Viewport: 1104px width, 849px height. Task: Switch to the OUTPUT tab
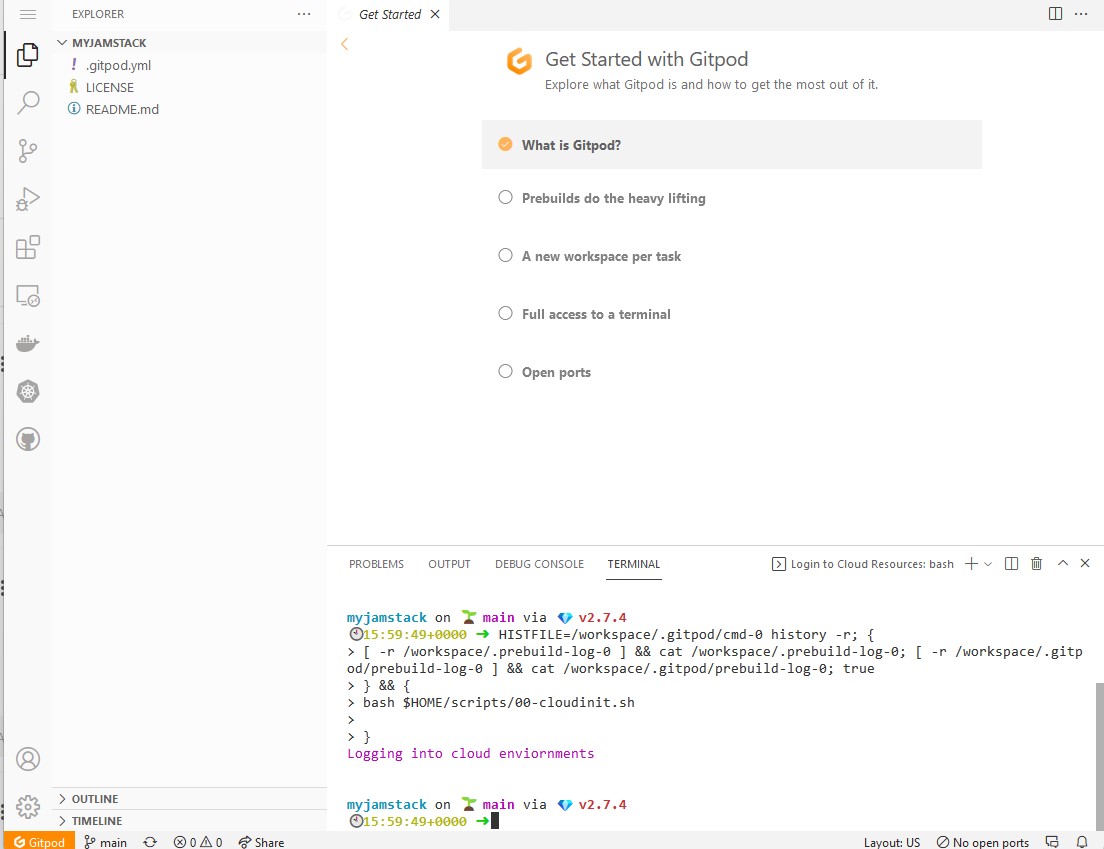[449, 564]
